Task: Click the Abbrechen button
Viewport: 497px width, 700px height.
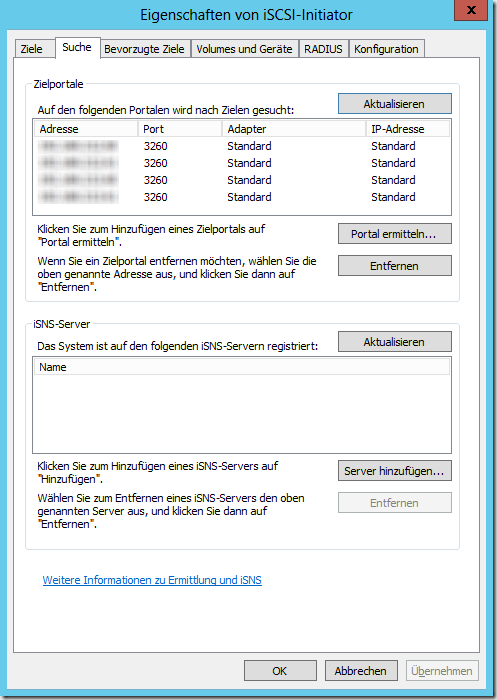Action: tap(361, 671)
